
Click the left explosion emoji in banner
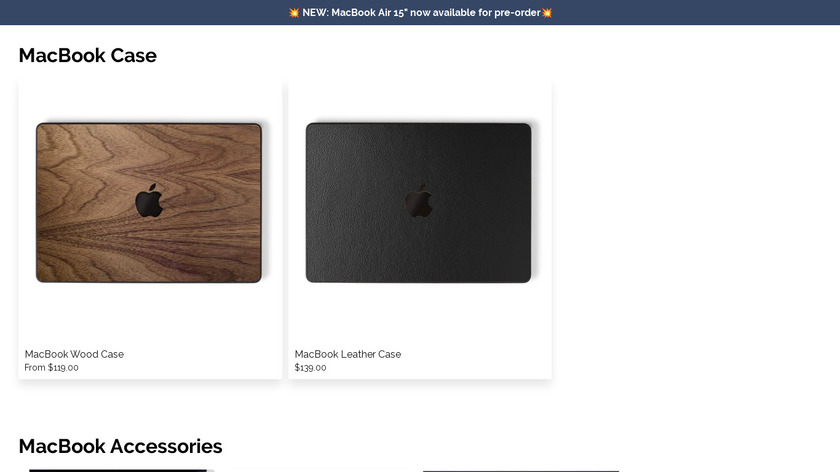tap(294, 12)
